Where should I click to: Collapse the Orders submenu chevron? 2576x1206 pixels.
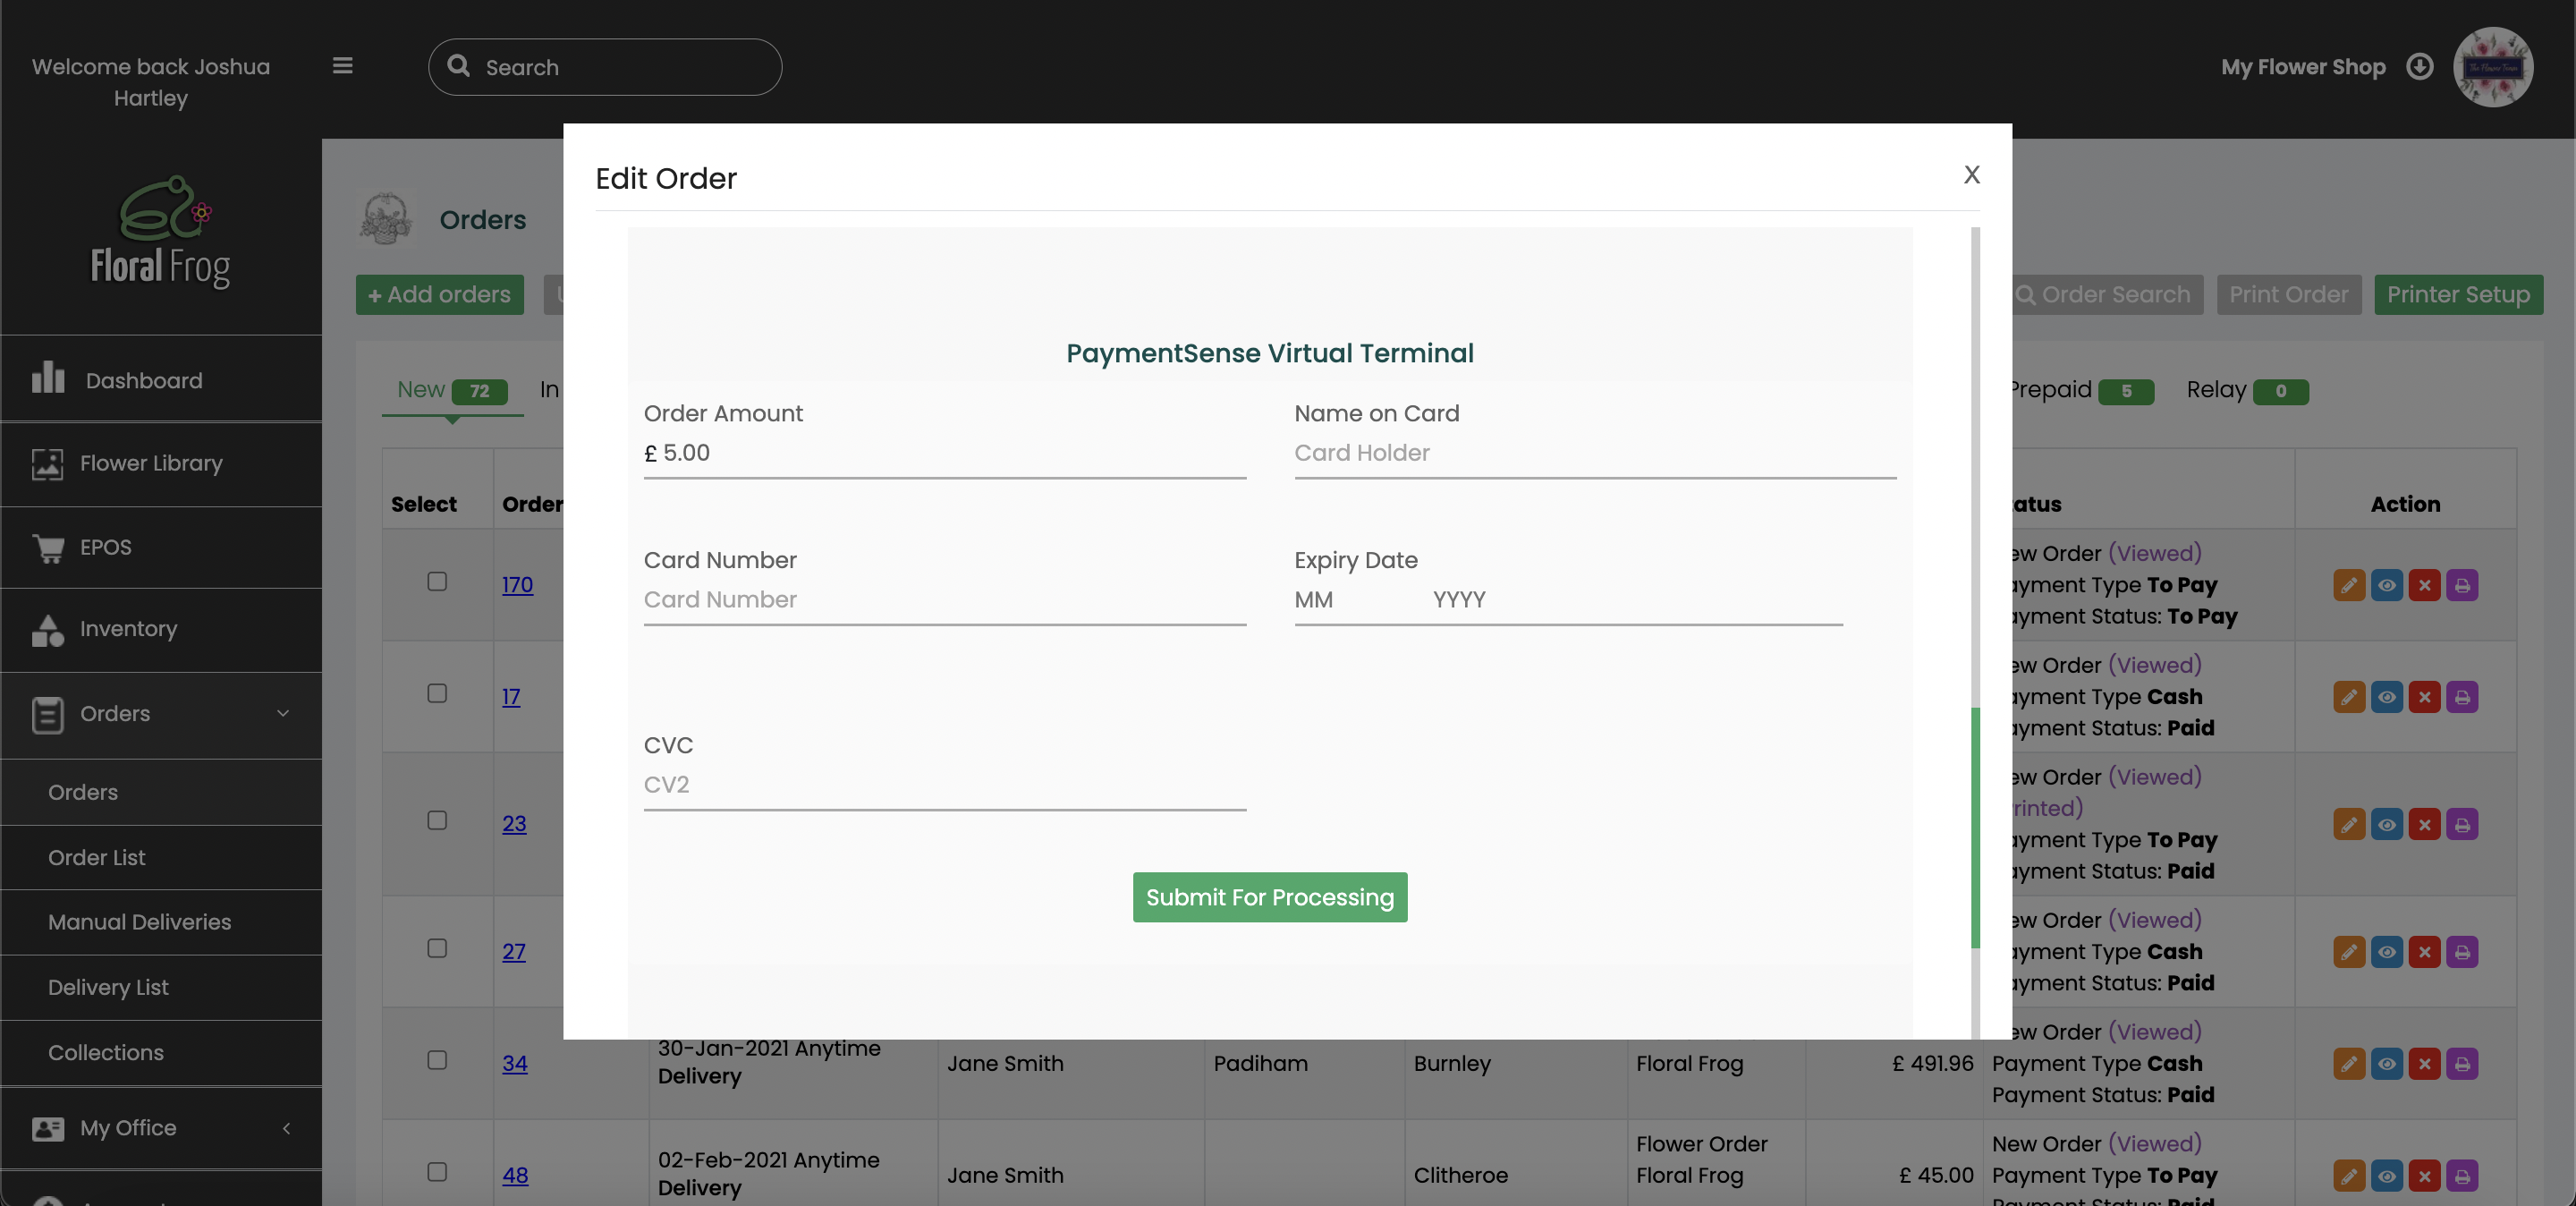pyautogui.click(x=282, y=715)
